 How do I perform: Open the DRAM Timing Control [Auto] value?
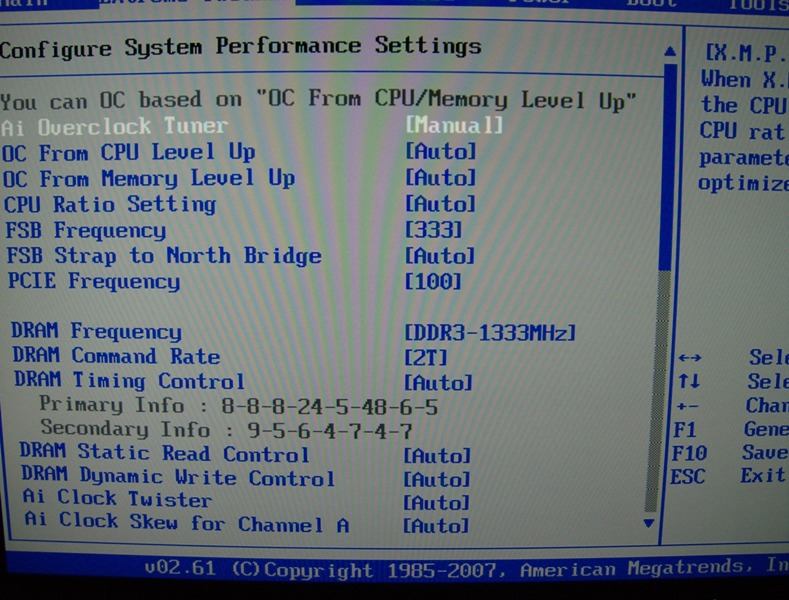438,383
